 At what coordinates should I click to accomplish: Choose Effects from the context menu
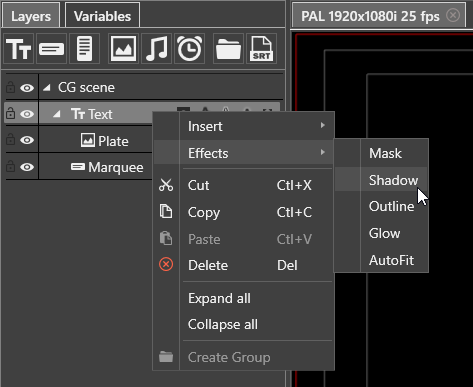coord(244,153)
